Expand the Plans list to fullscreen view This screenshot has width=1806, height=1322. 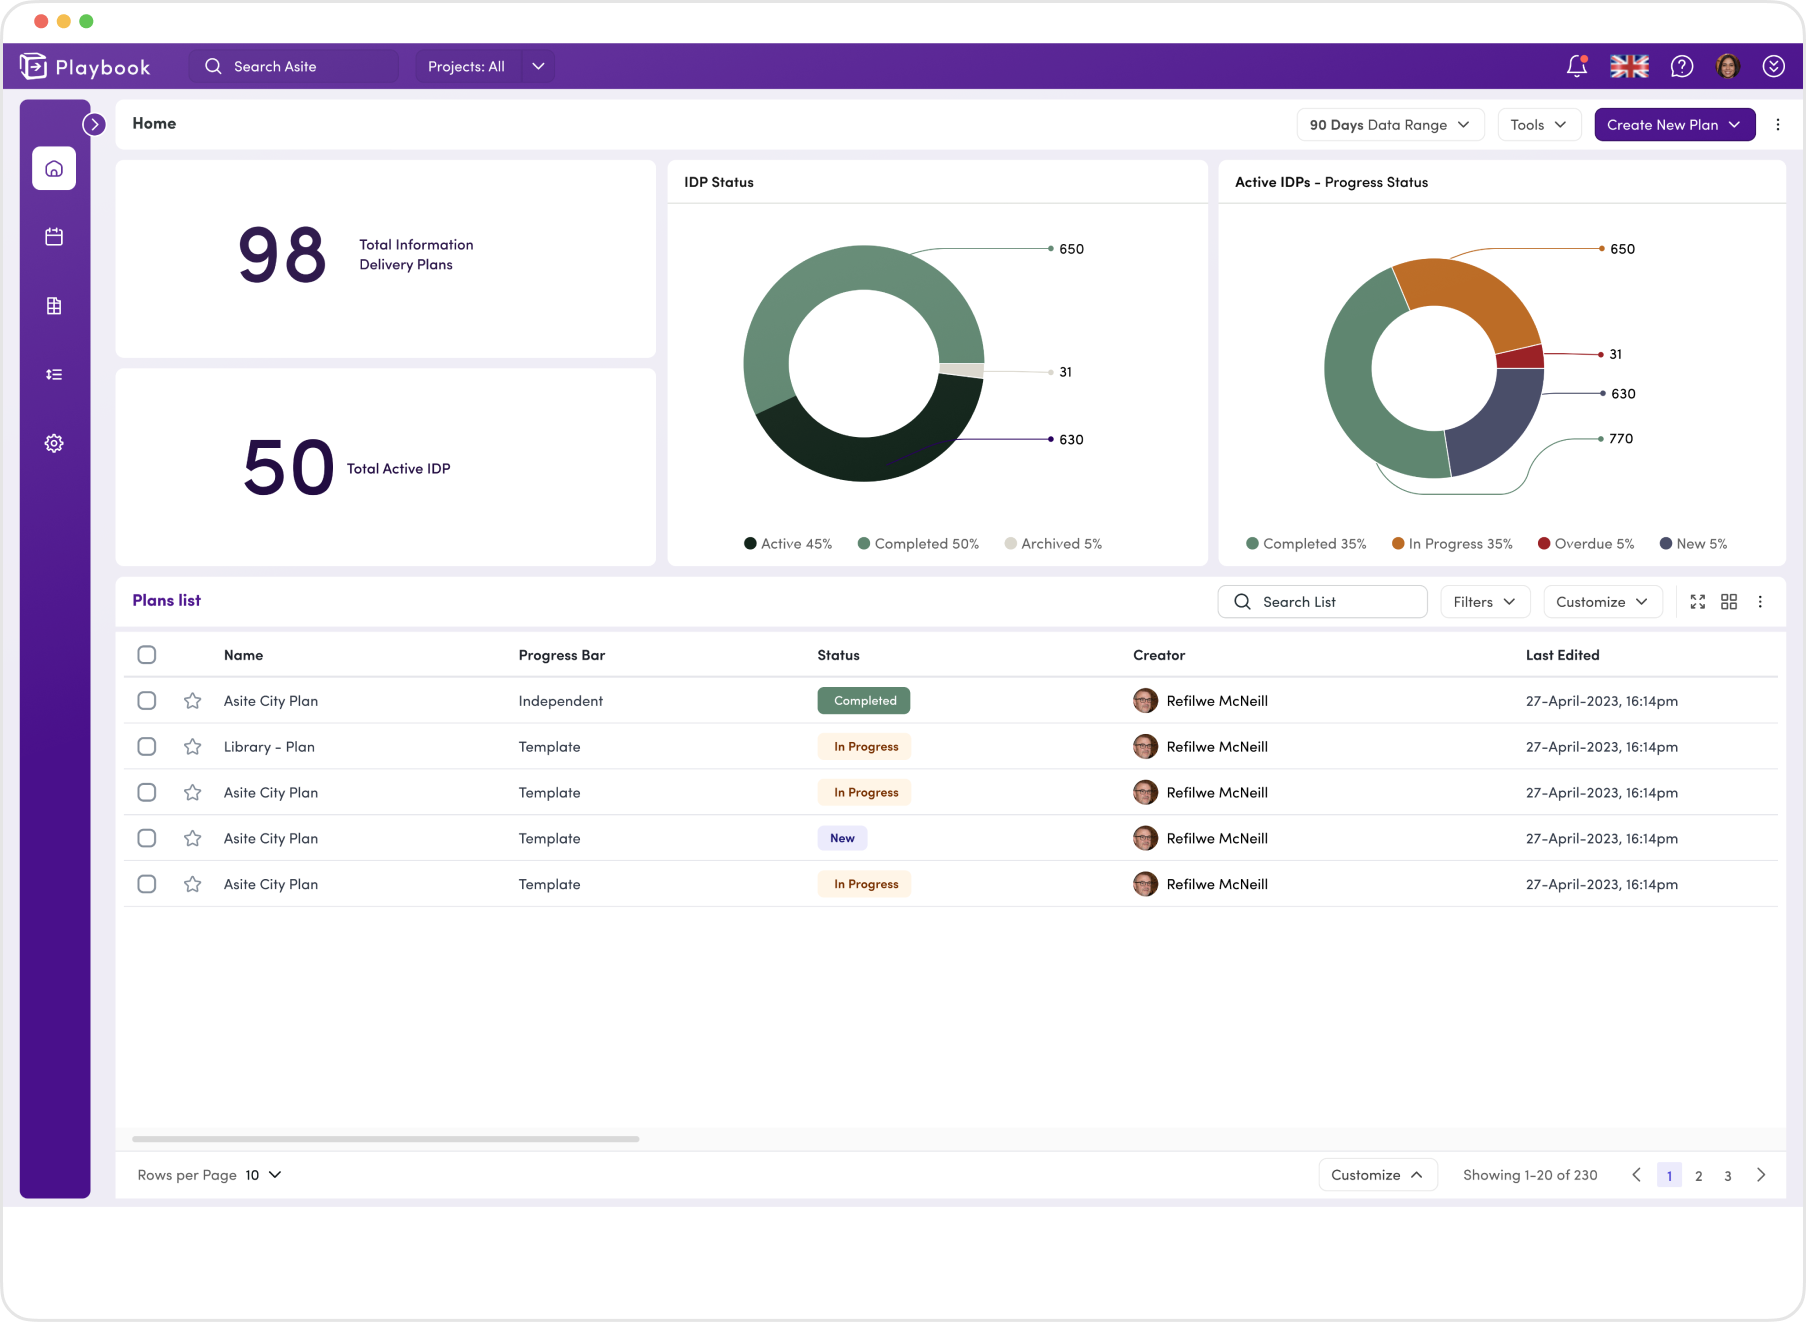point(1697,601)
